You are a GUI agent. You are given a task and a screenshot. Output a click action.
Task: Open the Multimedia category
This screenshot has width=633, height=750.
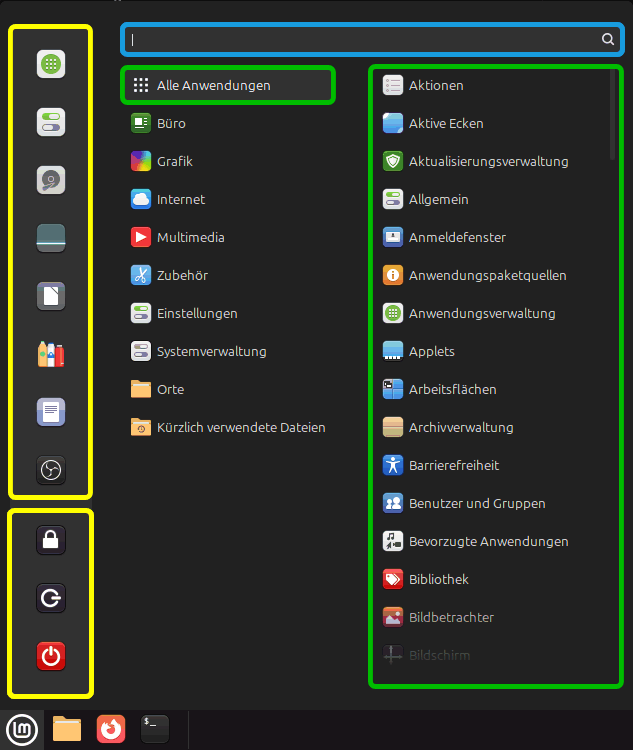pos(190,238)
